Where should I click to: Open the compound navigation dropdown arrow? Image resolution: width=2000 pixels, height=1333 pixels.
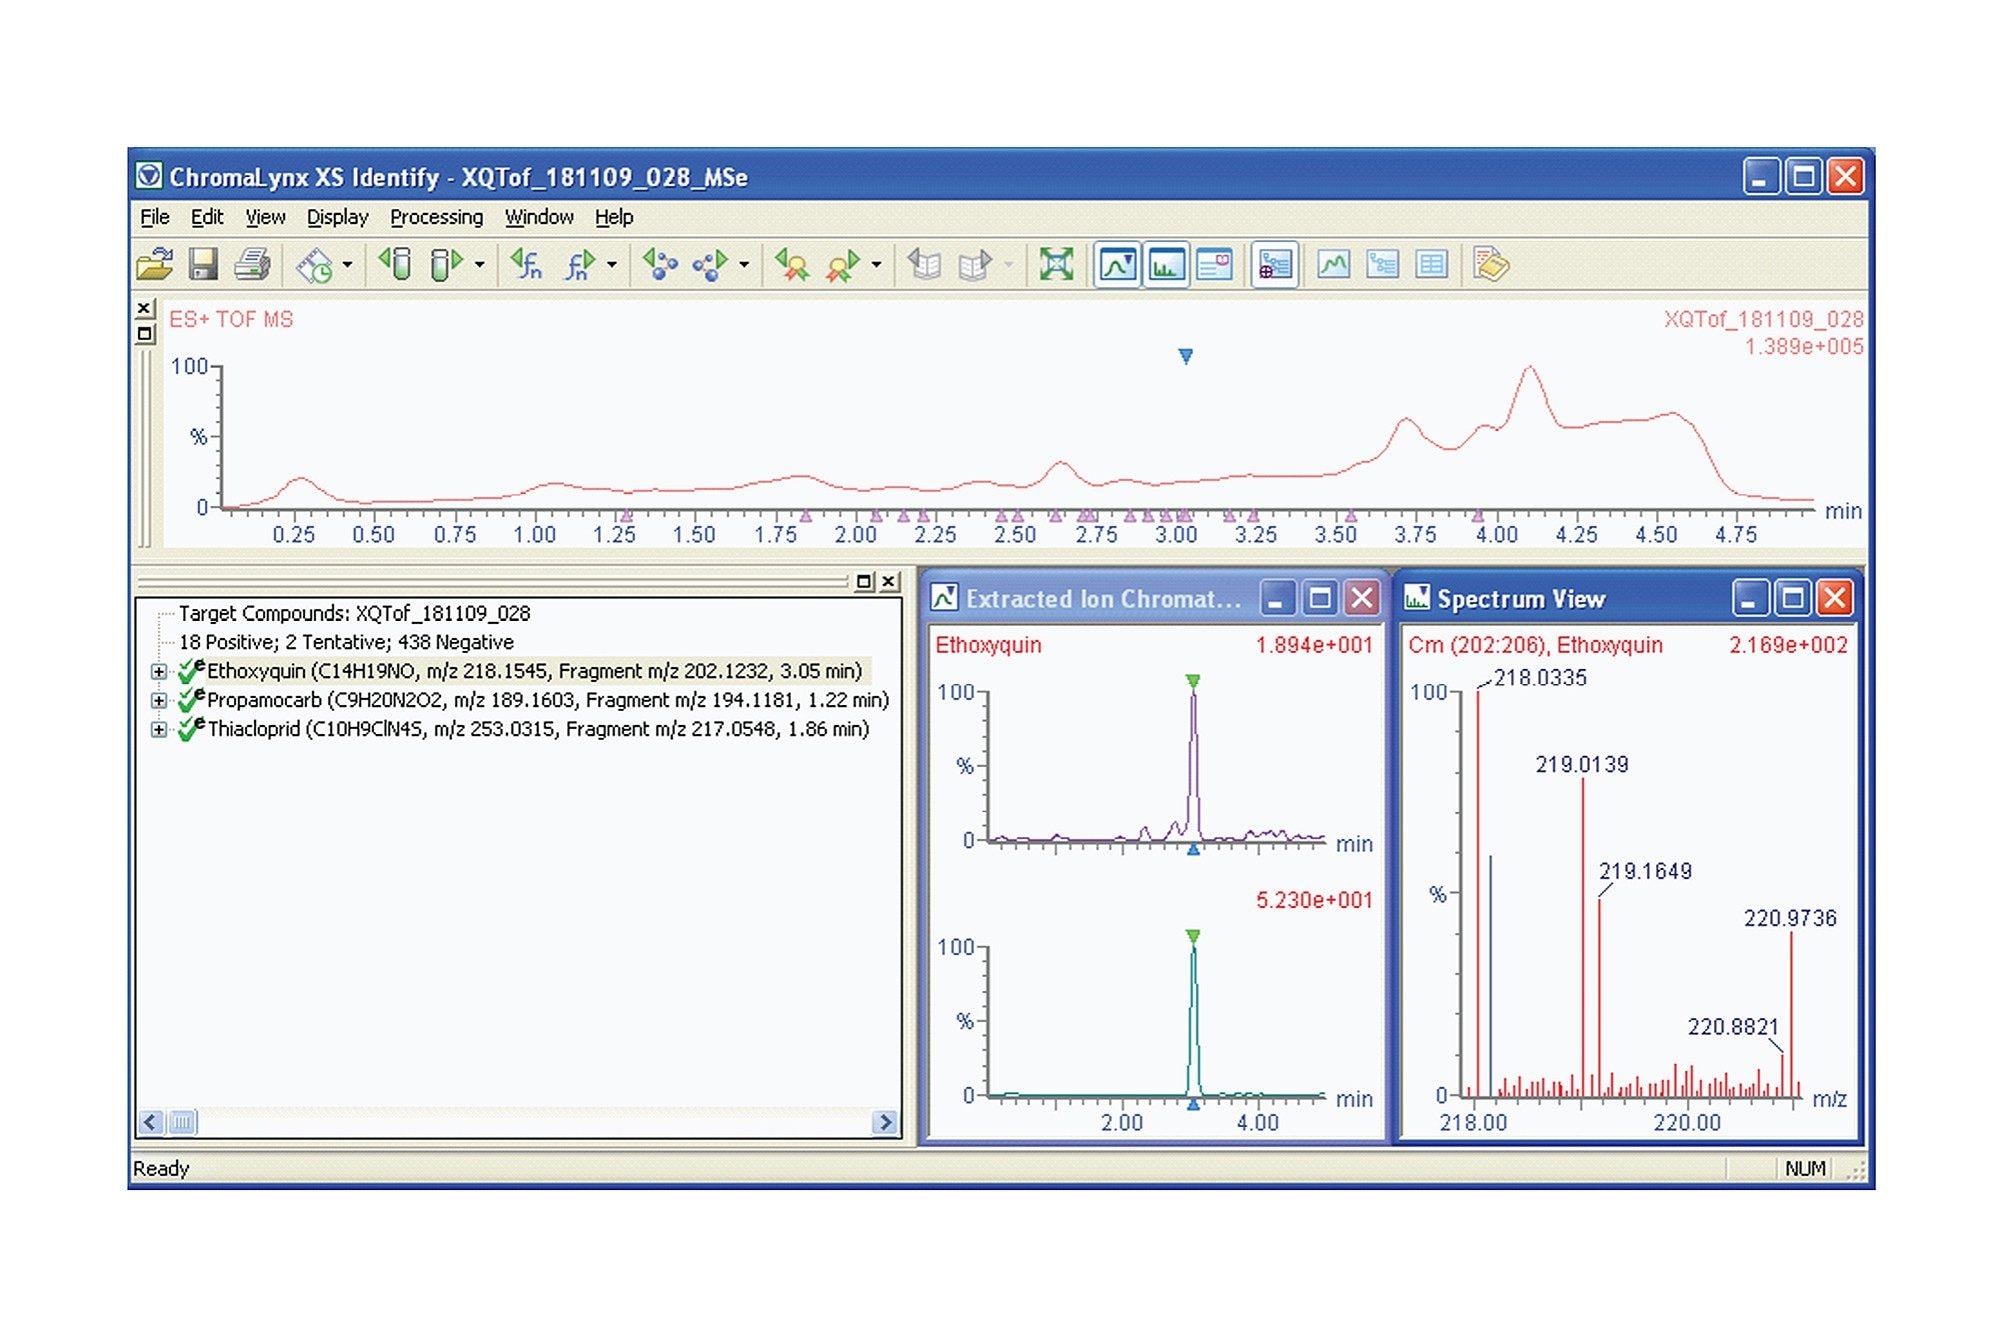742,265
